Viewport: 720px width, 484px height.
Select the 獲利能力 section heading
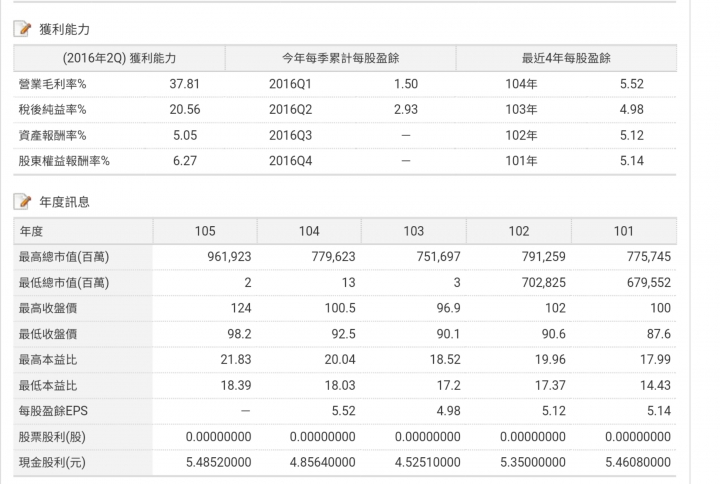pyautogui.click(x=64, y=29)
